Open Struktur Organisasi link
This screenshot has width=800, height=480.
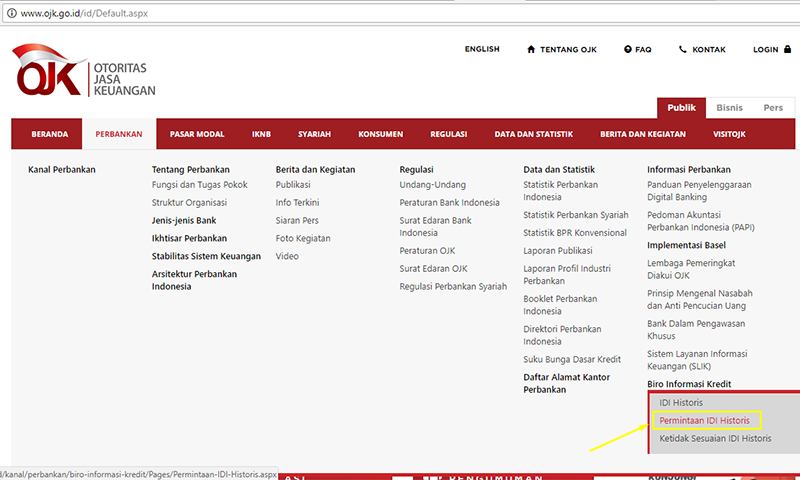[189, 202]
